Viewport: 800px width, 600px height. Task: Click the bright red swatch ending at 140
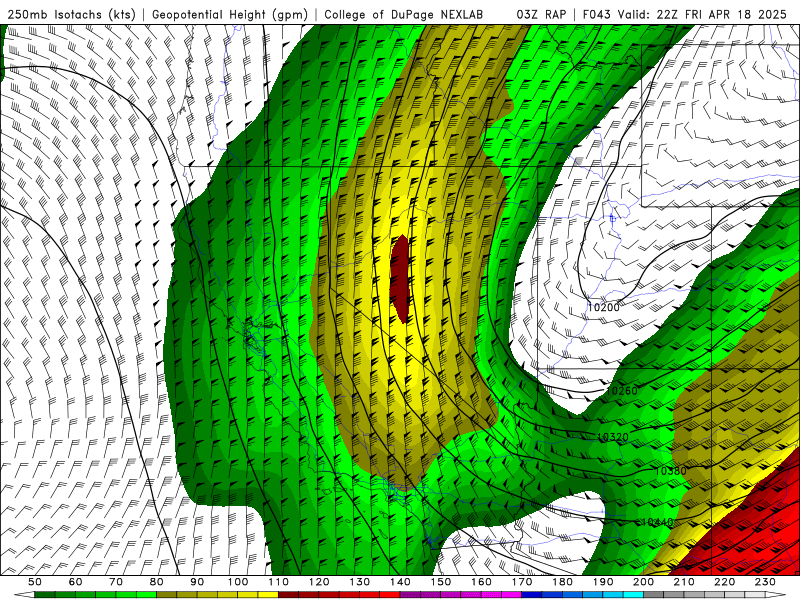[390, 595]
